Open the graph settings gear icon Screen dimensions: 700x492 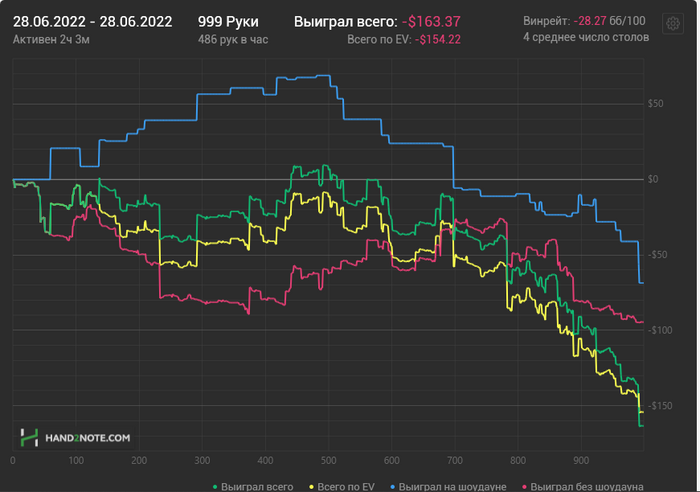673,23
